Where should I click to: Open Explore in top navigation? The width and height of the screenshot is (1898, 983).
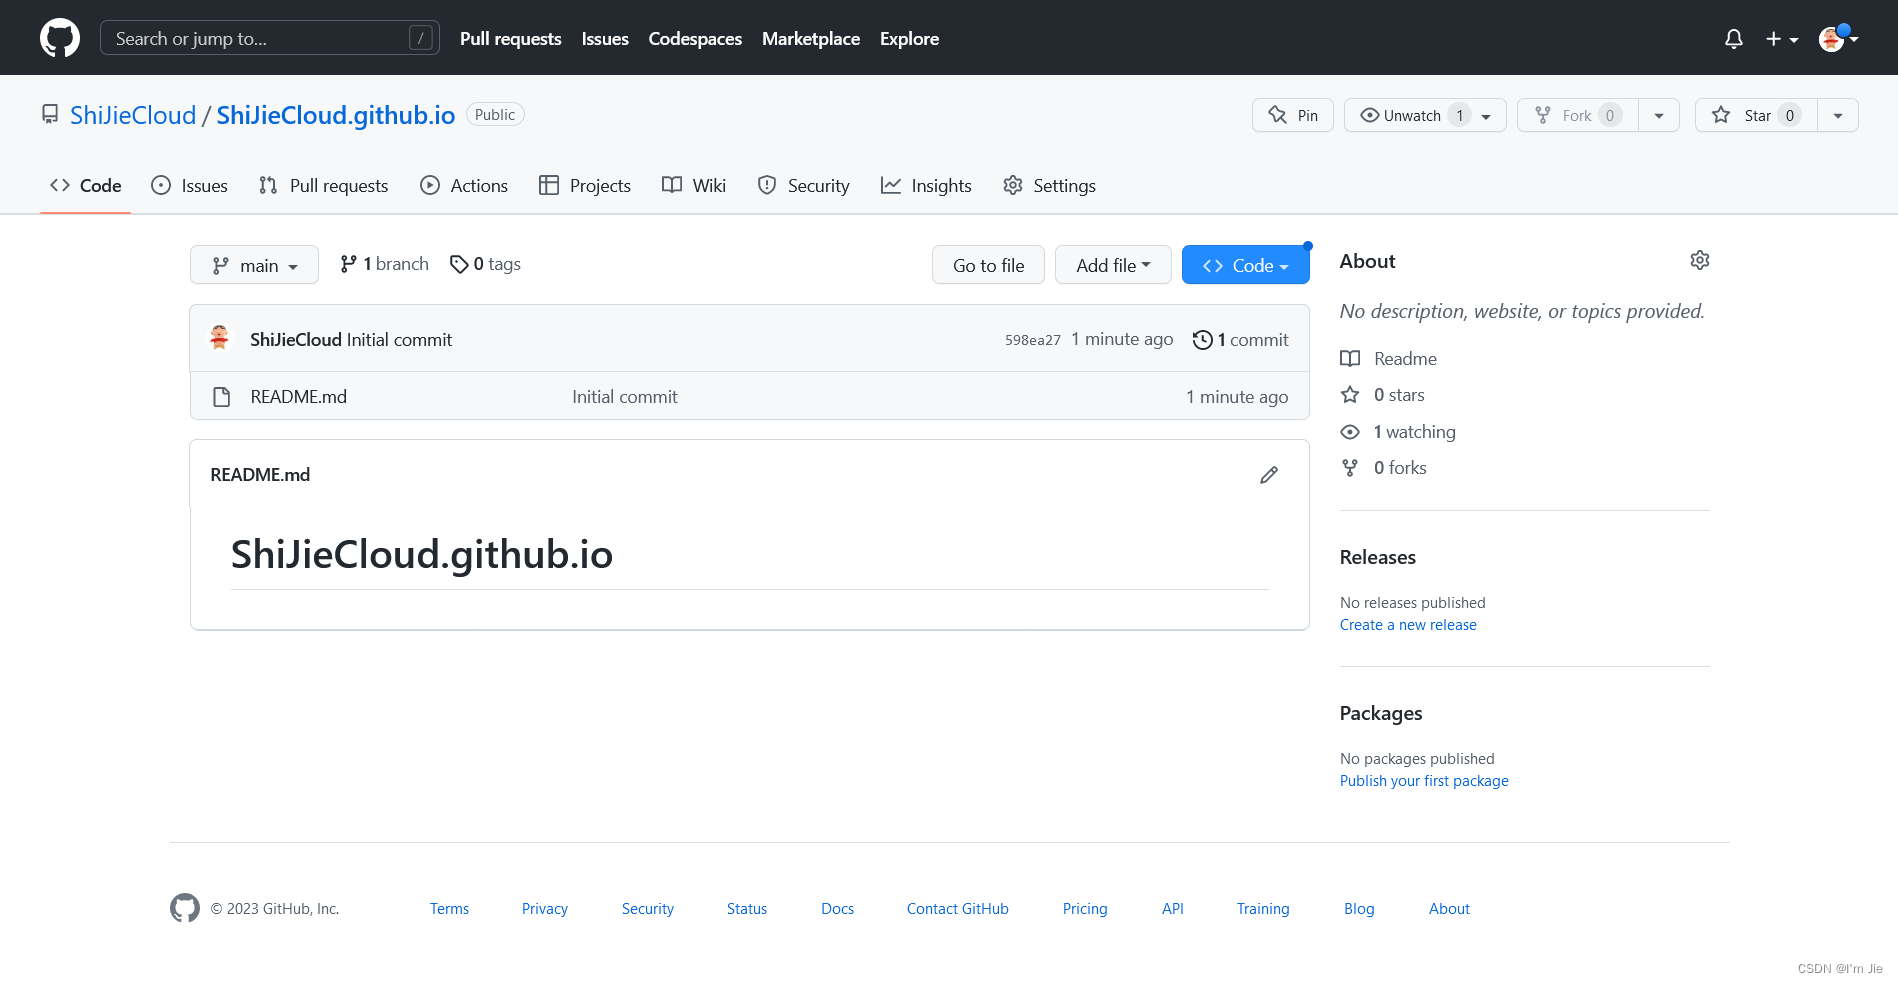909,39
